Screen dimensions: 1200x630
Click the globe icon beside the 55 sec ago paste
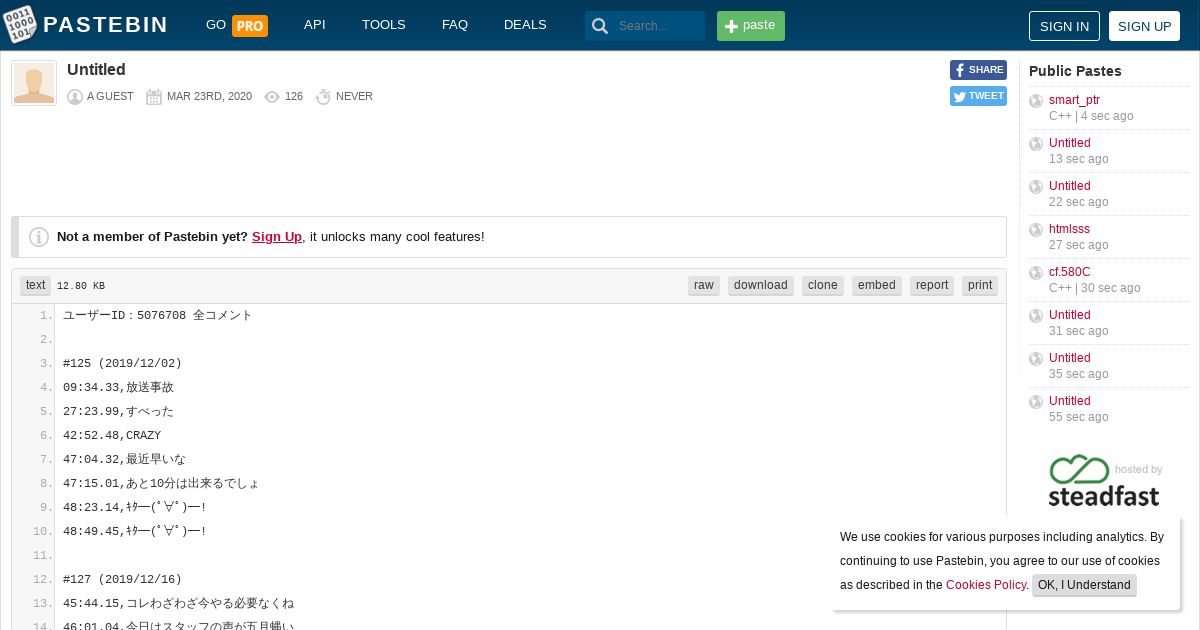click(1036, 402)
